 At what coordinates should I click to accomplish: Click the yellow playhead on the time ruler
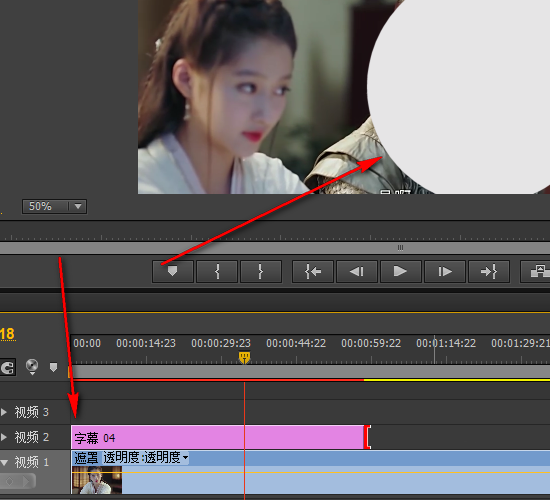(x=244, y=358)
